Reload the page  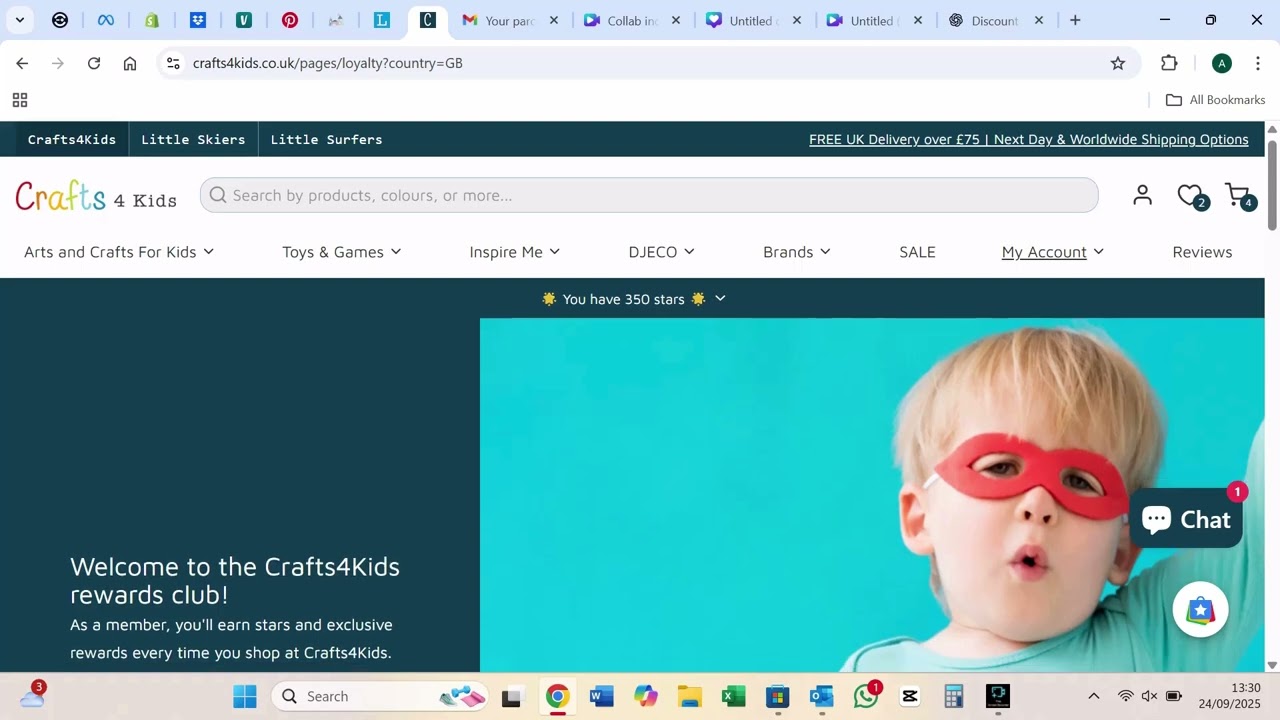point(94,63)
